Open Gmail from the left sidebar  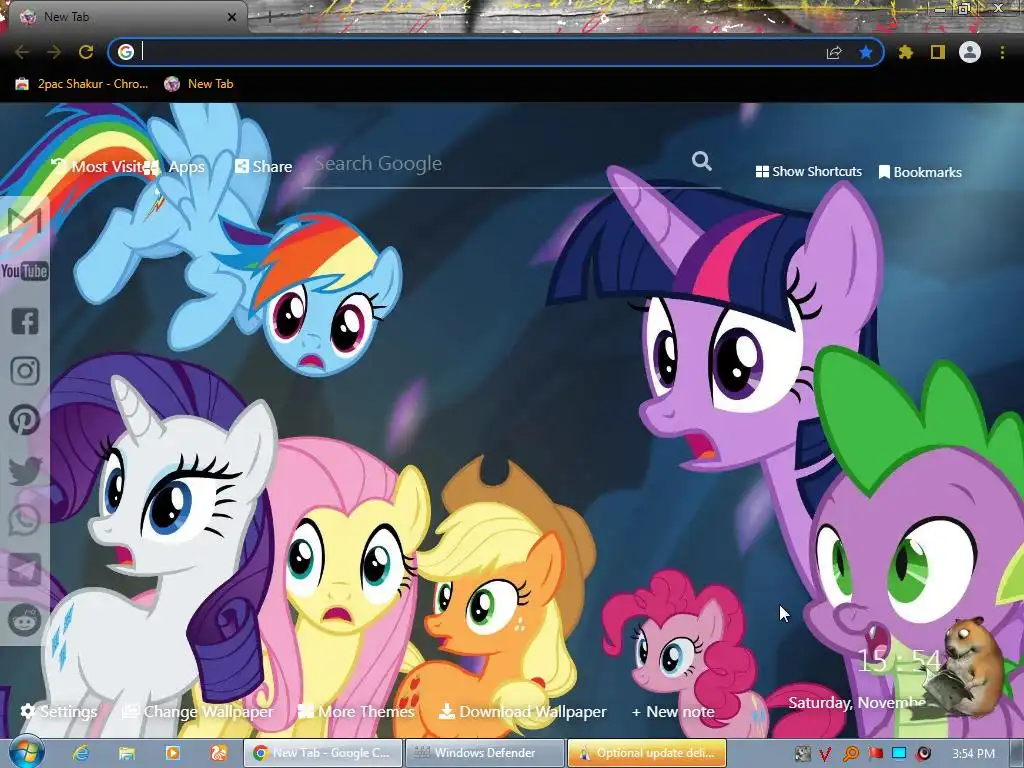(25, 221)
